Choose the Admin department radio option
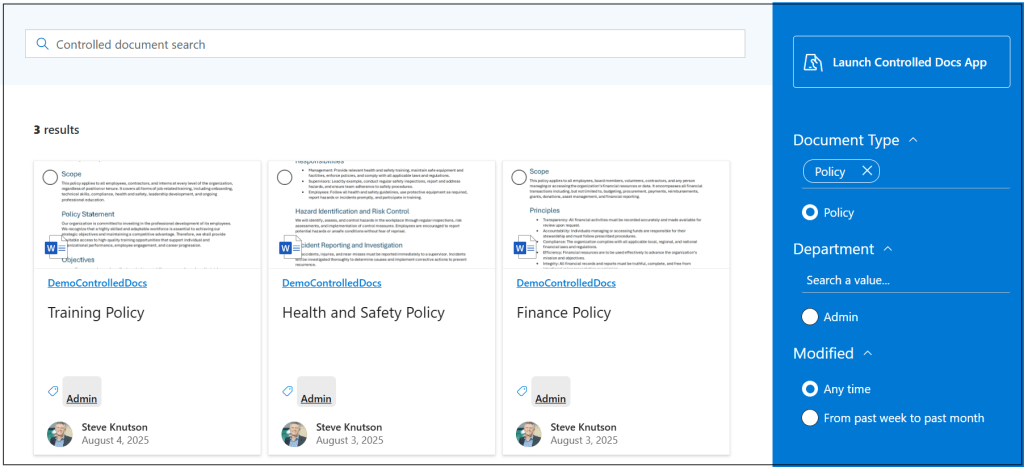 click(x=811, y=317)
